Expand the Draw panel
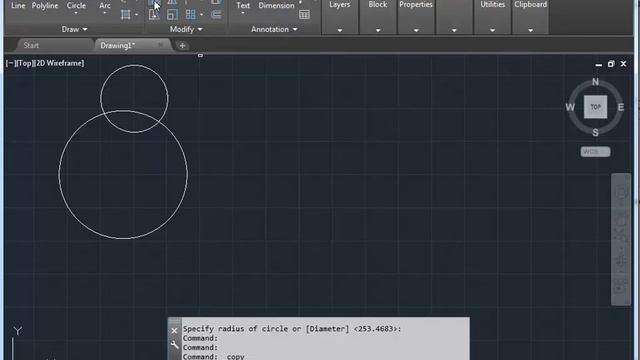 (74, 29)
